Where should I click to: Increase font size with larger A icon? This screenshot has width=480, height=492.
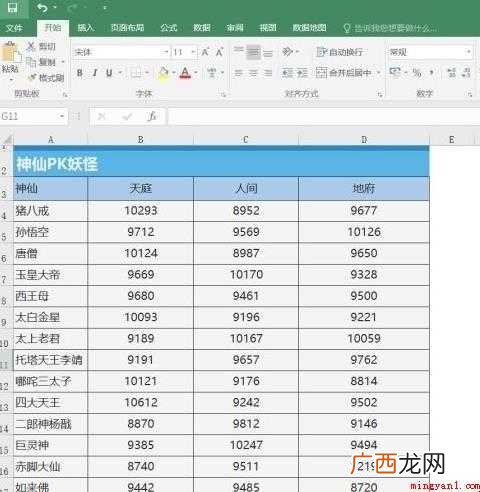tap(205, 52)
